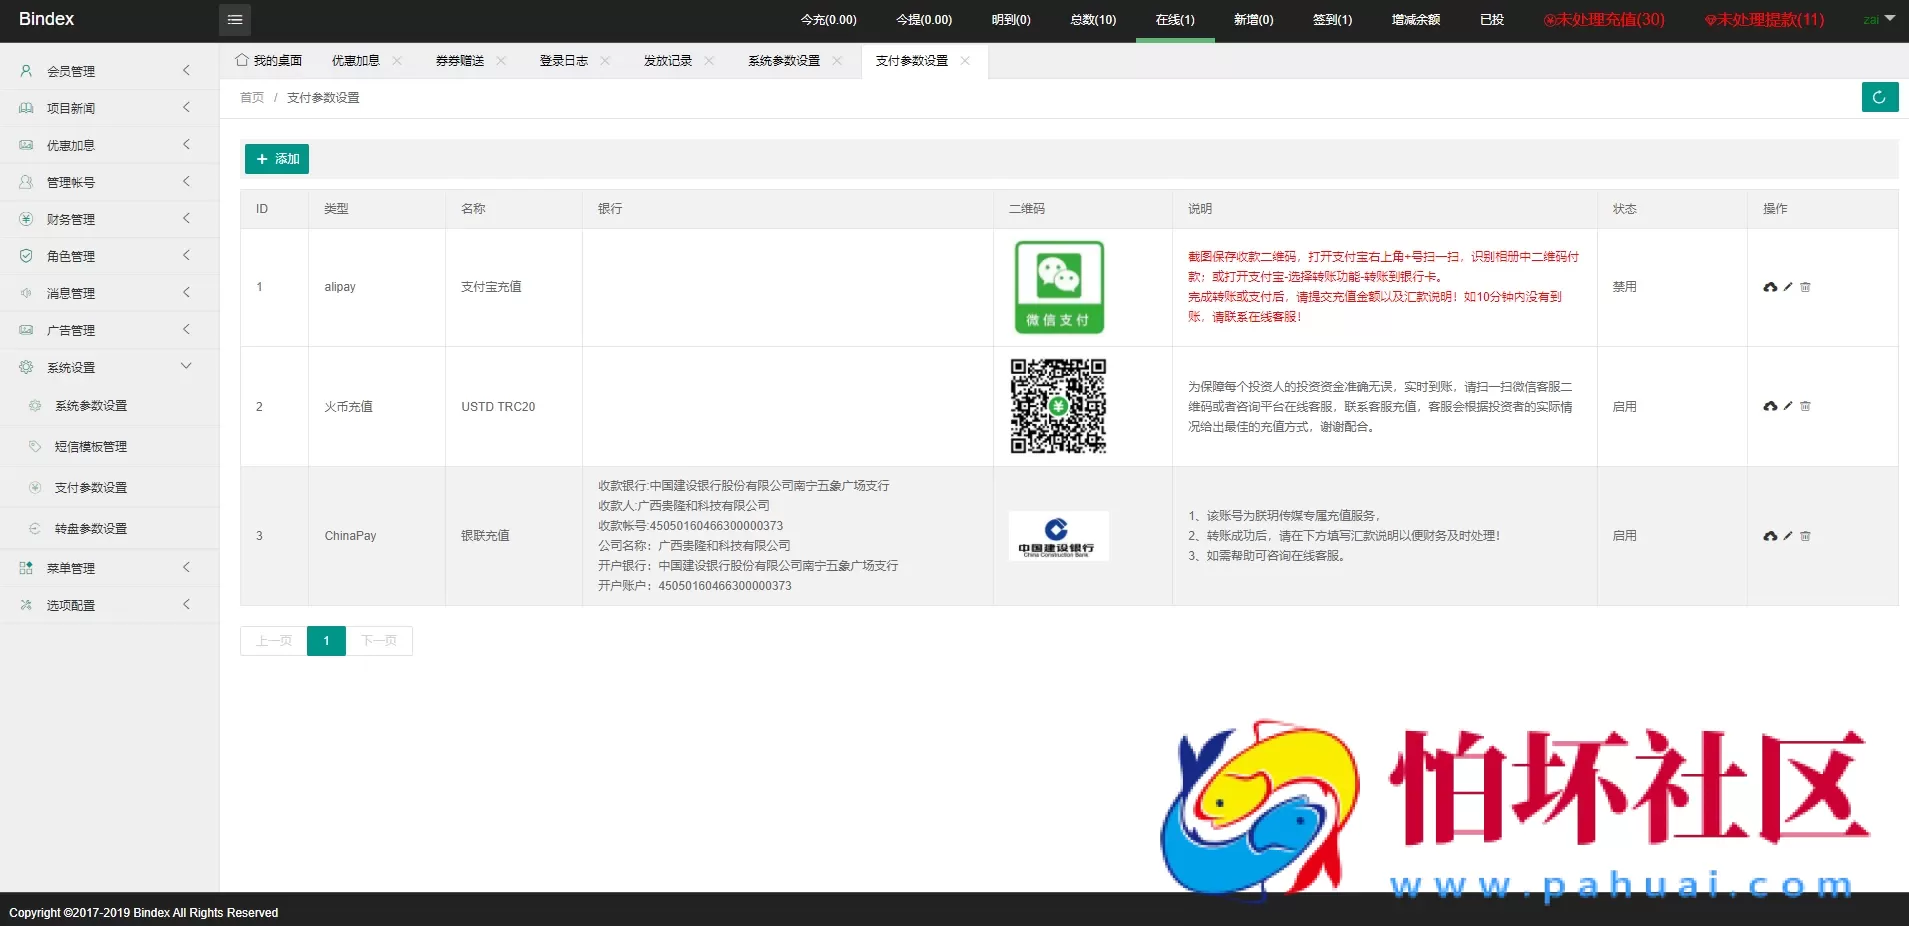Click the delete trash icon for ChinaPay row
1909x926 pixels.
tap(1805, 536)
